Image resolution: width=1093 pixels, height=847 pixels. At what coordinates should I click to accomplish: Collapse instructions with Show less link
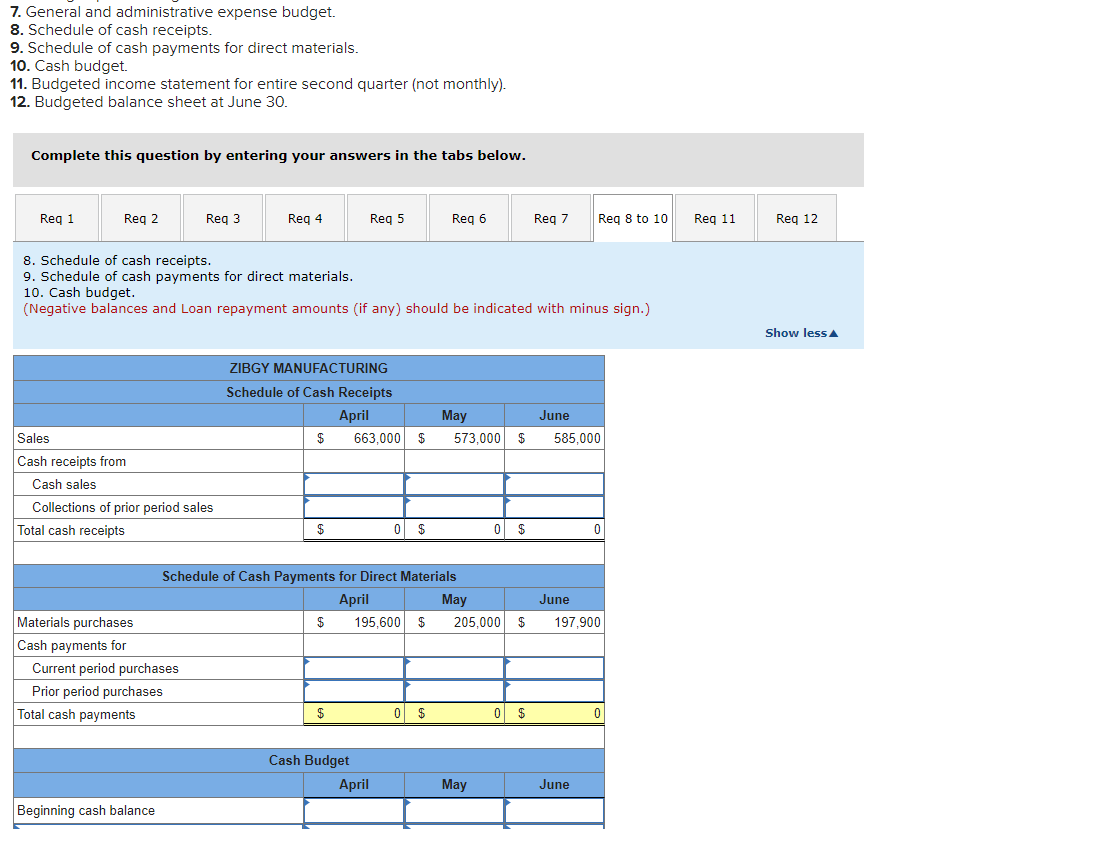pyautogui.click(x=802, y=333)
